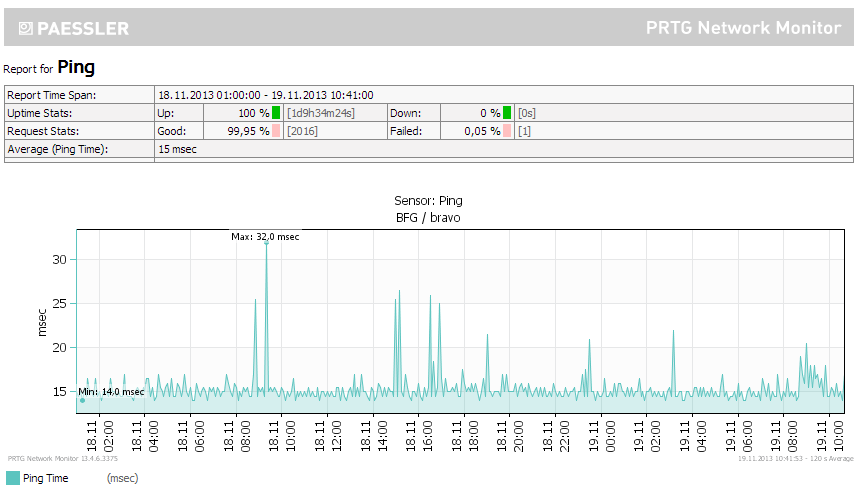The height and width of the screenshot is (489, 857).
Task: Click the 15 y-axis tick label
Action: [x=59, y=392]
